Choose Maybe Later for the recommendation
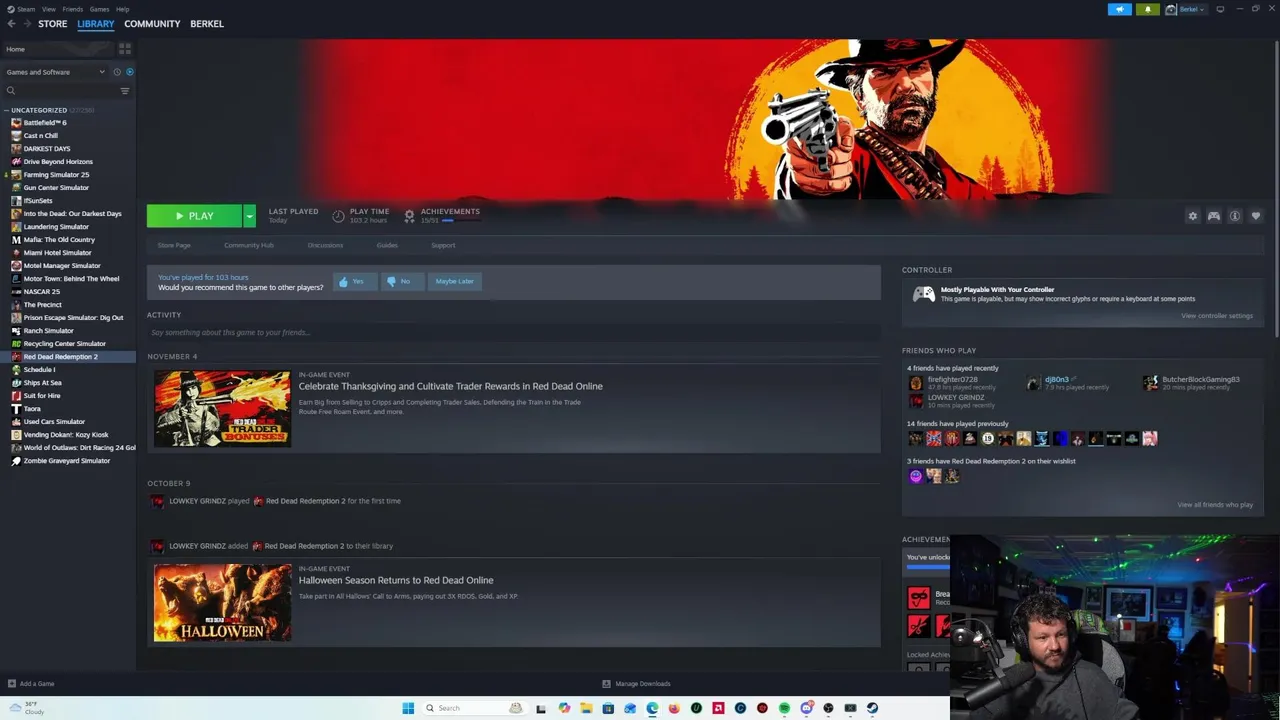 click(455, 281)
